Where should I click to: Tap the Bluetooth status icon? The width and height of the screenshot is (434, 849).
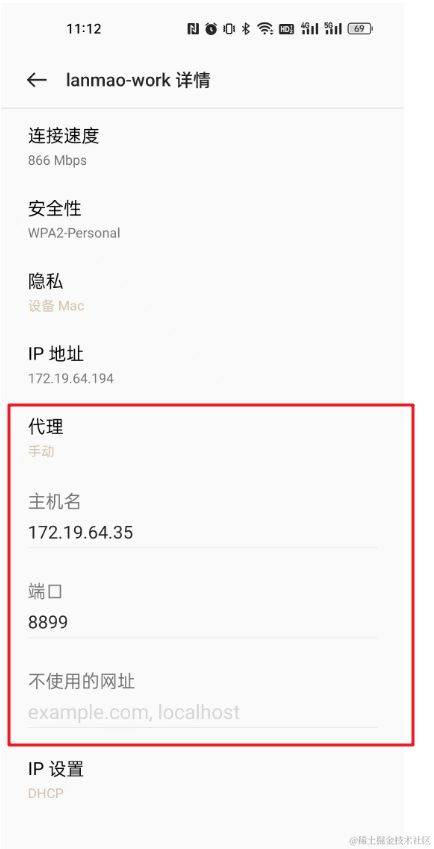246,29
